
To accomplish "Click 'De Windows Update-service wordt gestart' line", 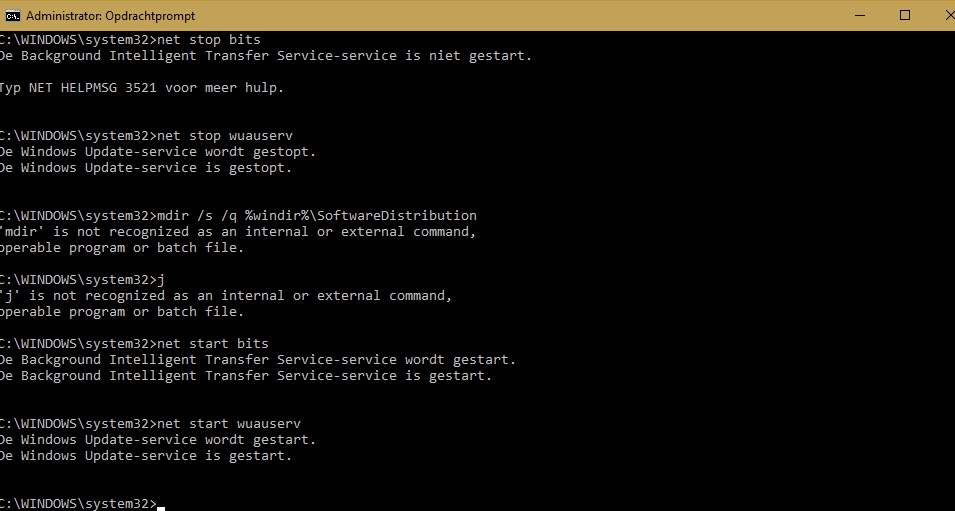I will [x=158, y=440].
